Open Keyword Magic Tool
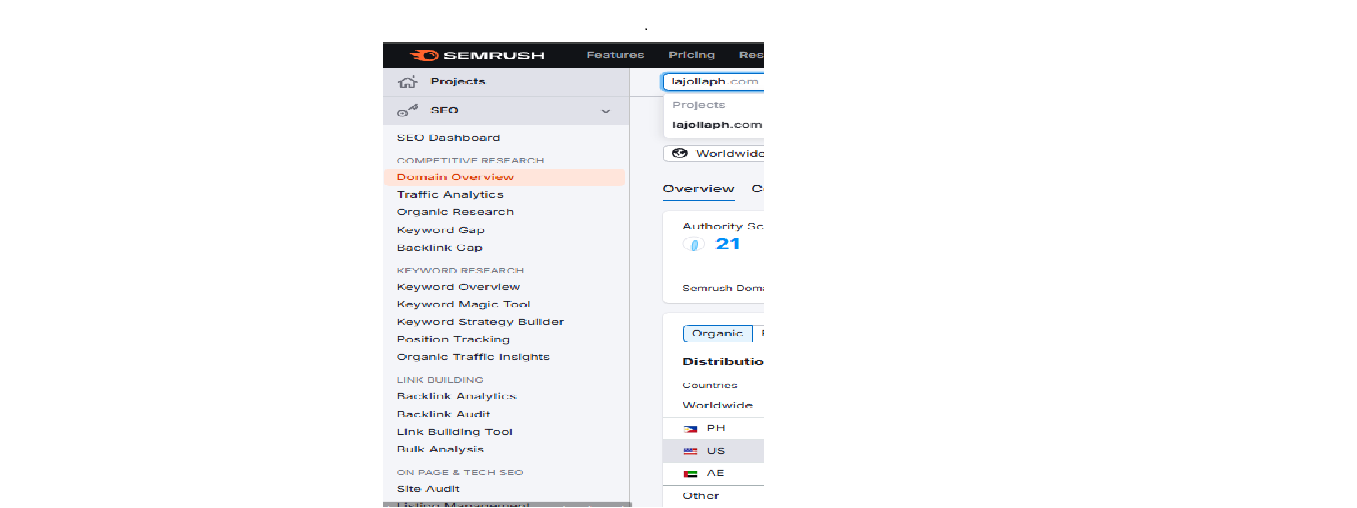Viewport: 1357px width, 508px height. [x=464, y=305]
